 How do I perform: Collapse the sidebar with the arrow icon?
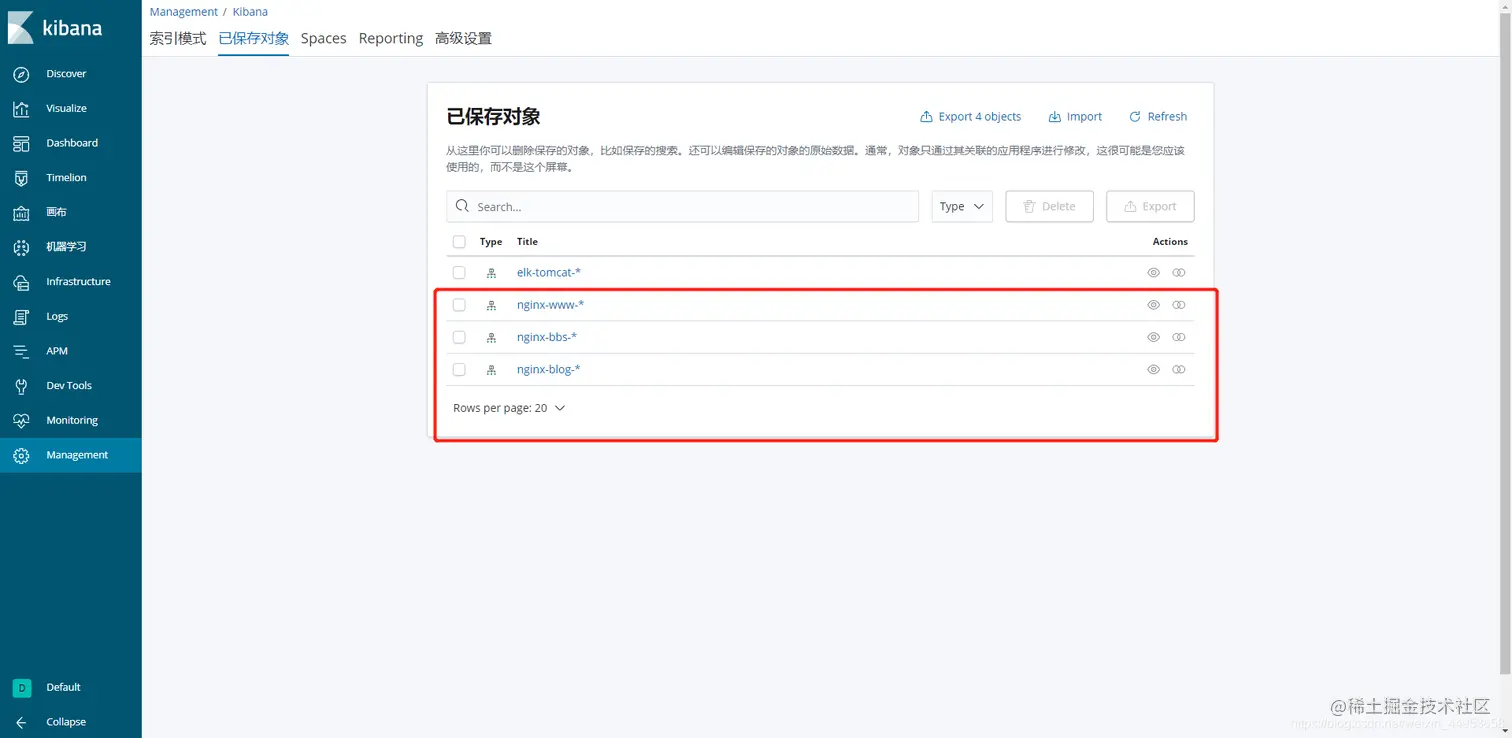click(21, 722)
